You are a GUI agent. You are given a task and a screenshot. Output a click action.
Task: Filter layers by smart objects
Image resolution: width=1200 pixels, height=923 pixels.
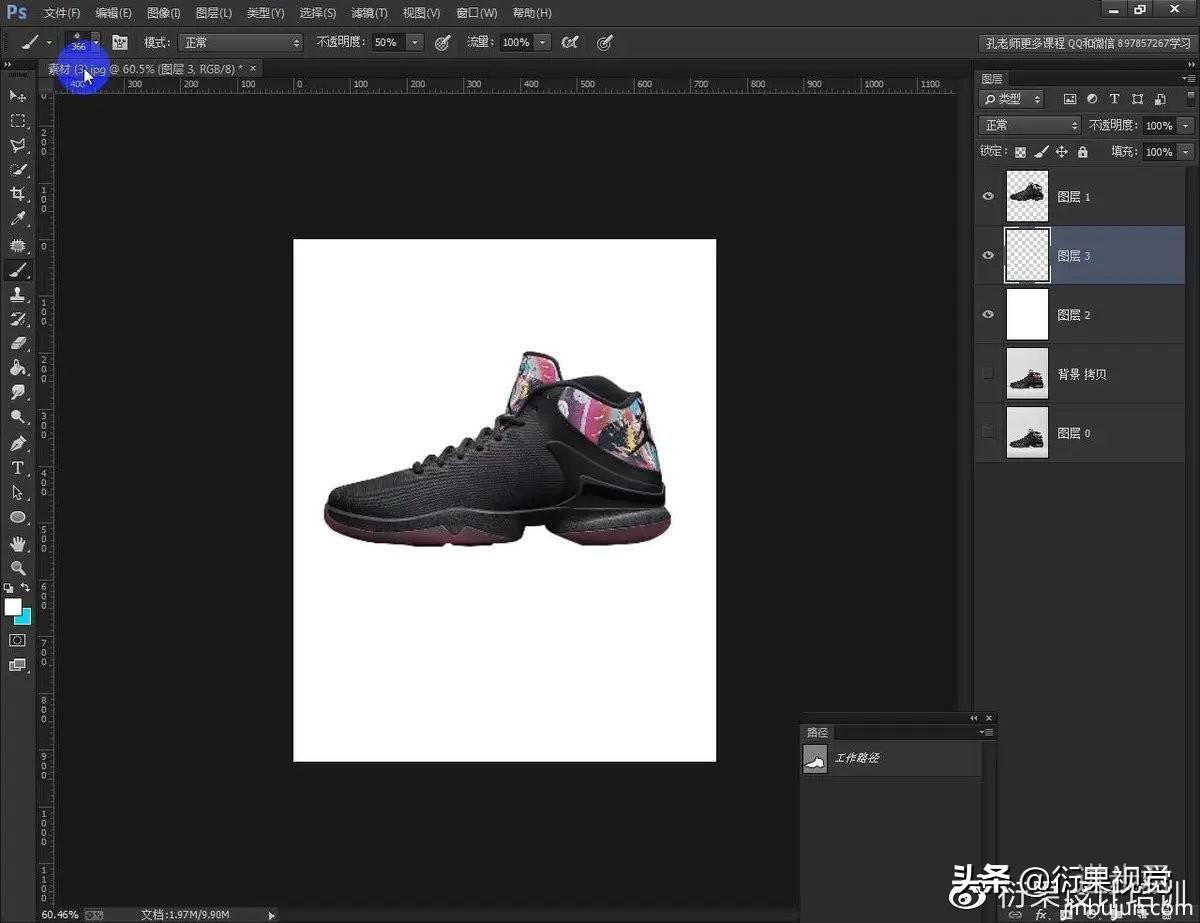point(1159,99)
